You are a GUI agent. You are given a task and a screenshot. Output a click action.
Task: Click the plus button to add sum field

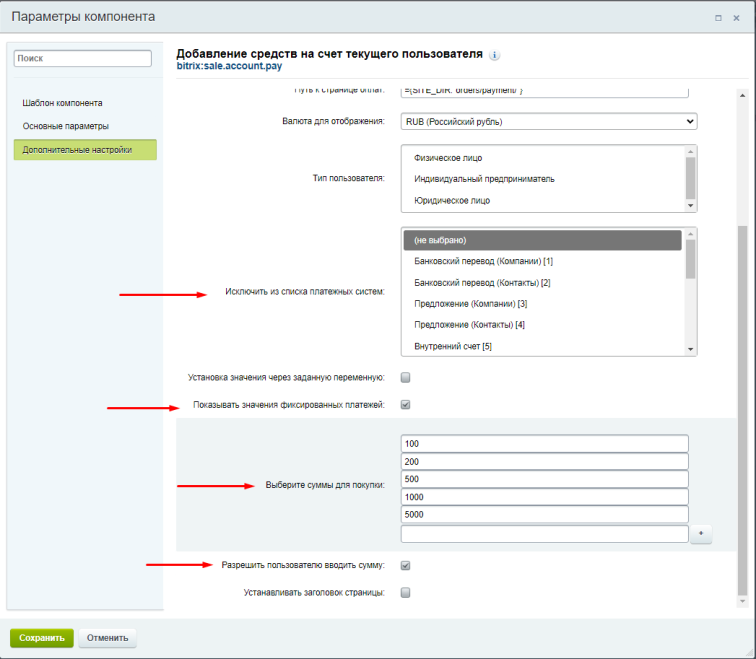pos(701,534)
